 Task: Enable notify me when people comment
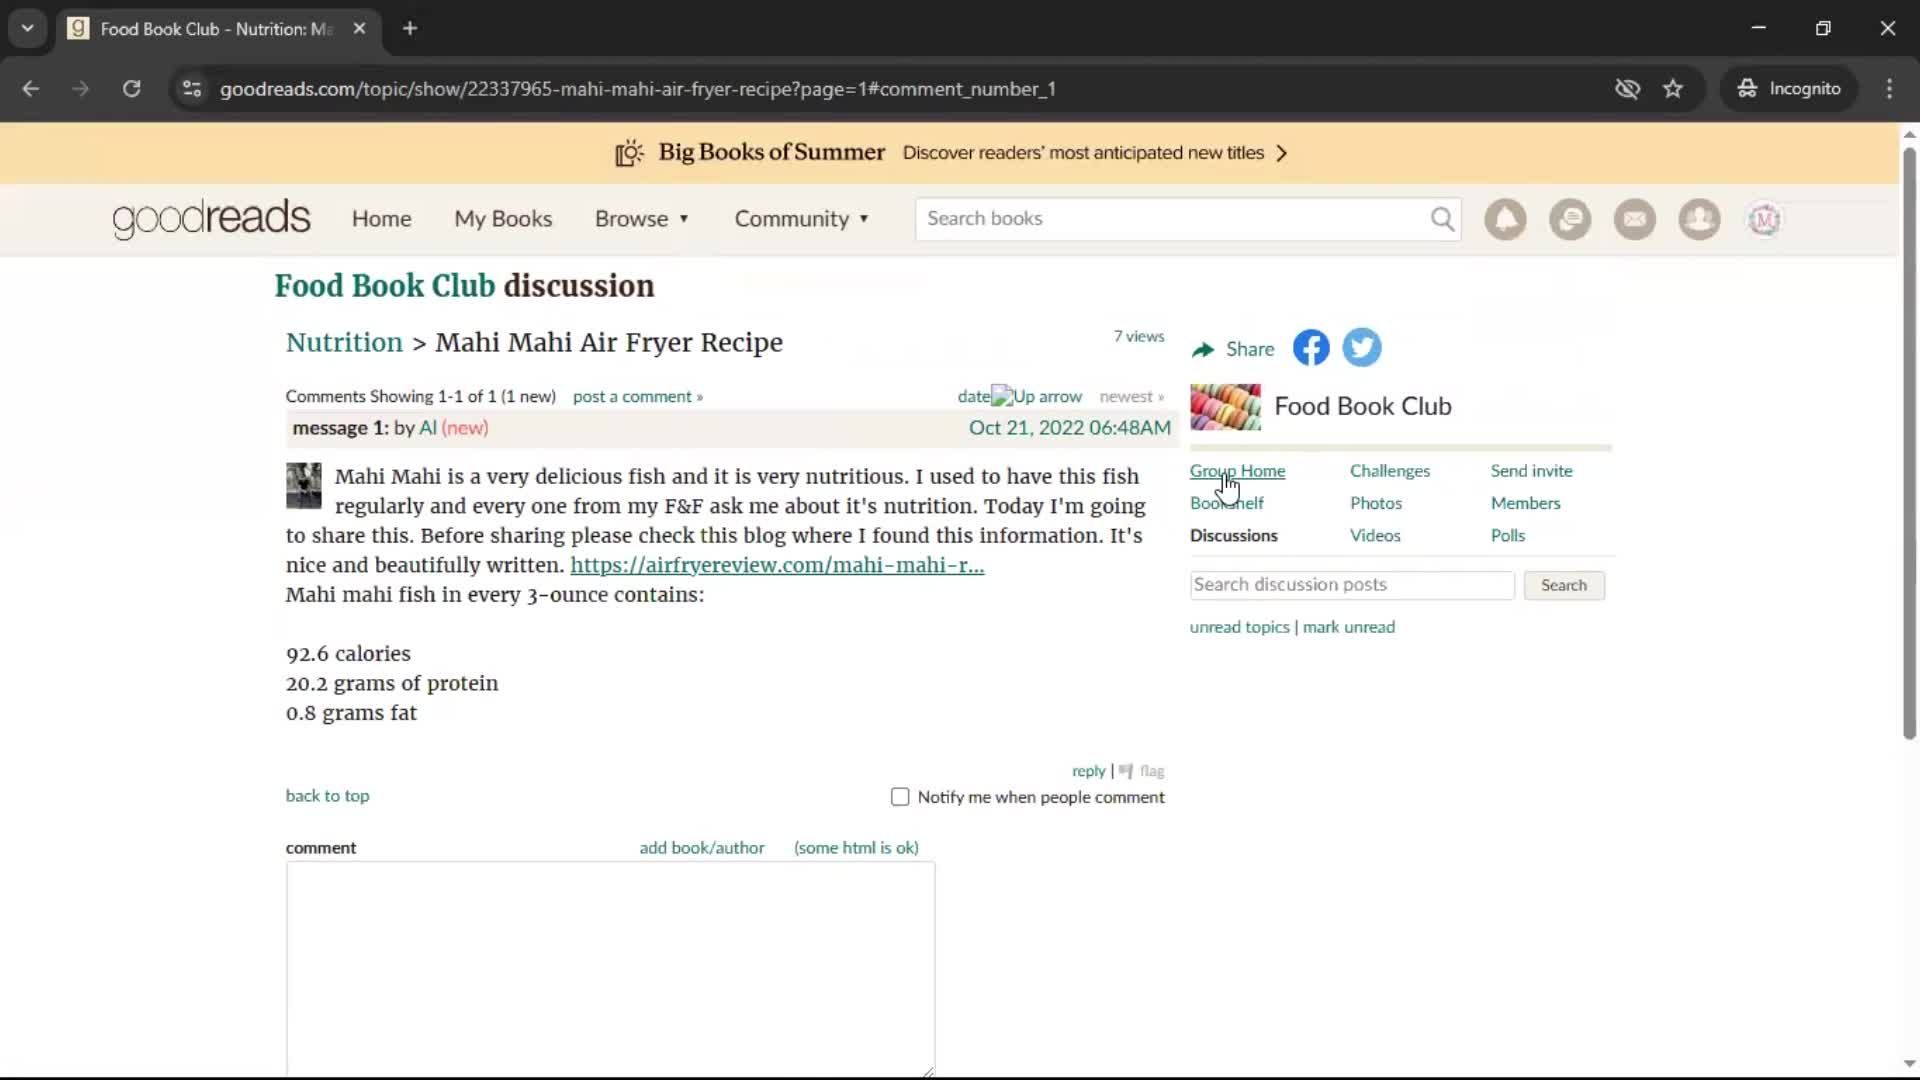point(900,797)
